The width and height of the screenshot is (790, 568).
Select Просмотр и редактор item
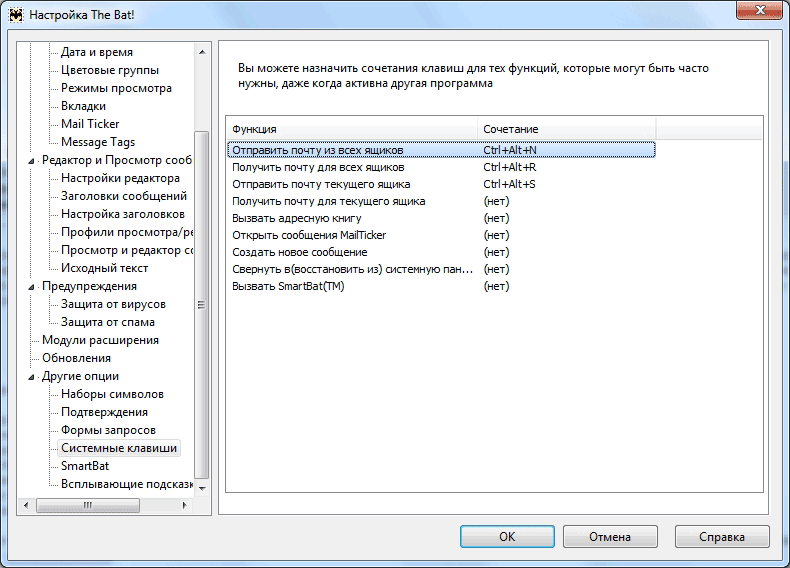[x=126, y=250]
